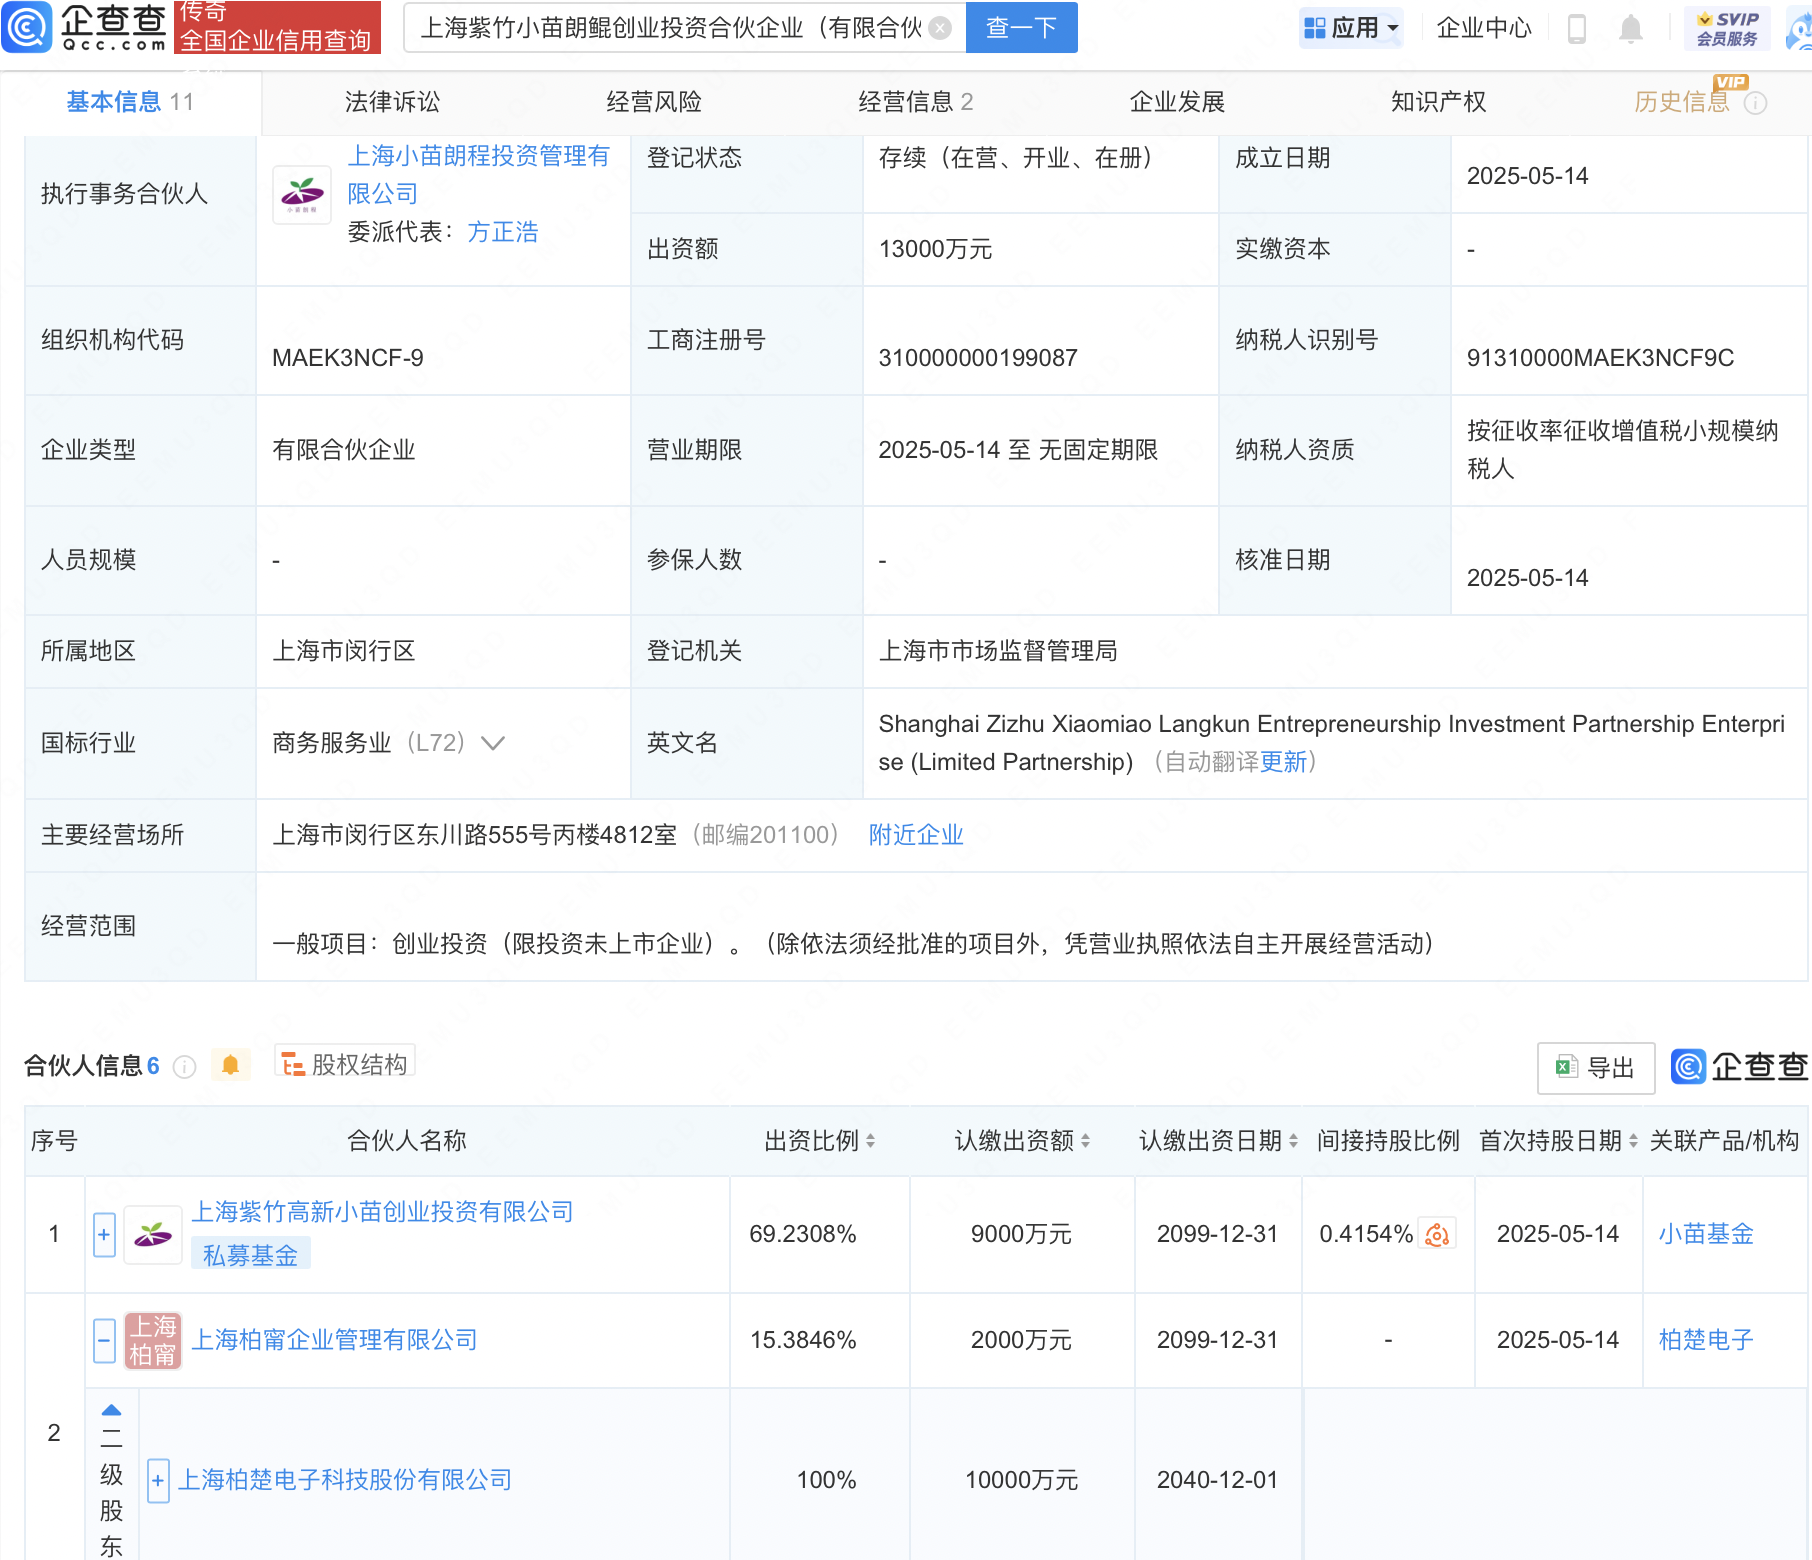Screen dimensions: 1812x1560
Task: Click the 查一下 search button
Action: pyautogui.click(x=1021, y=28)
